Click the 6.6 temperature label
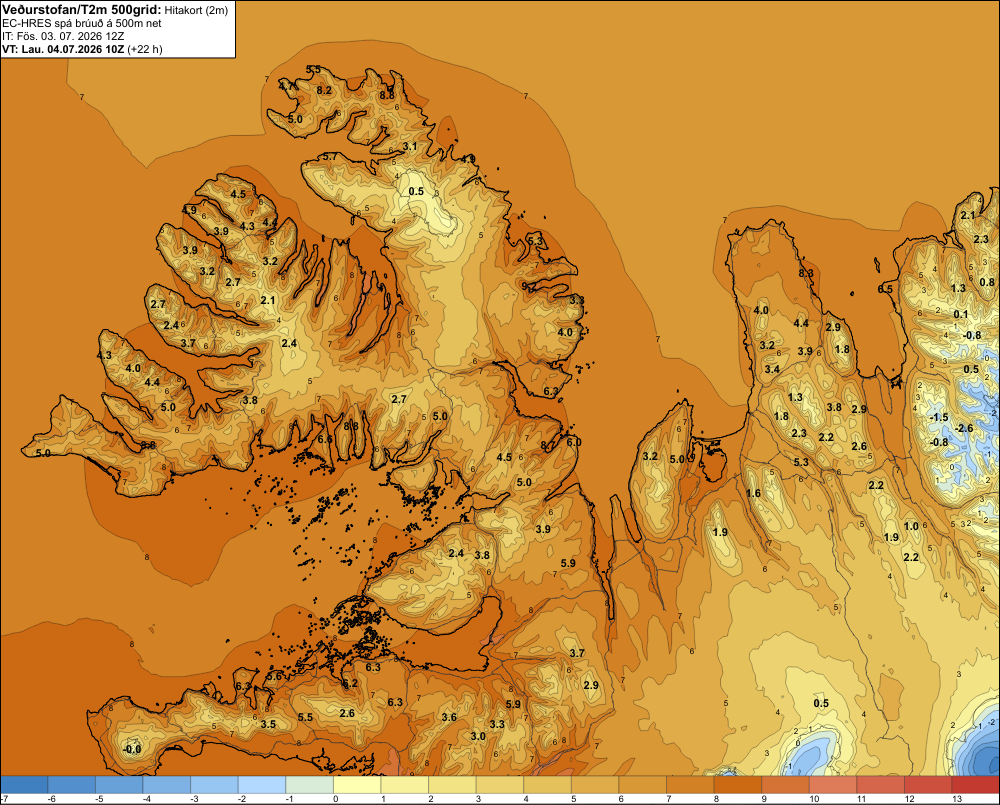 [325, 439]
